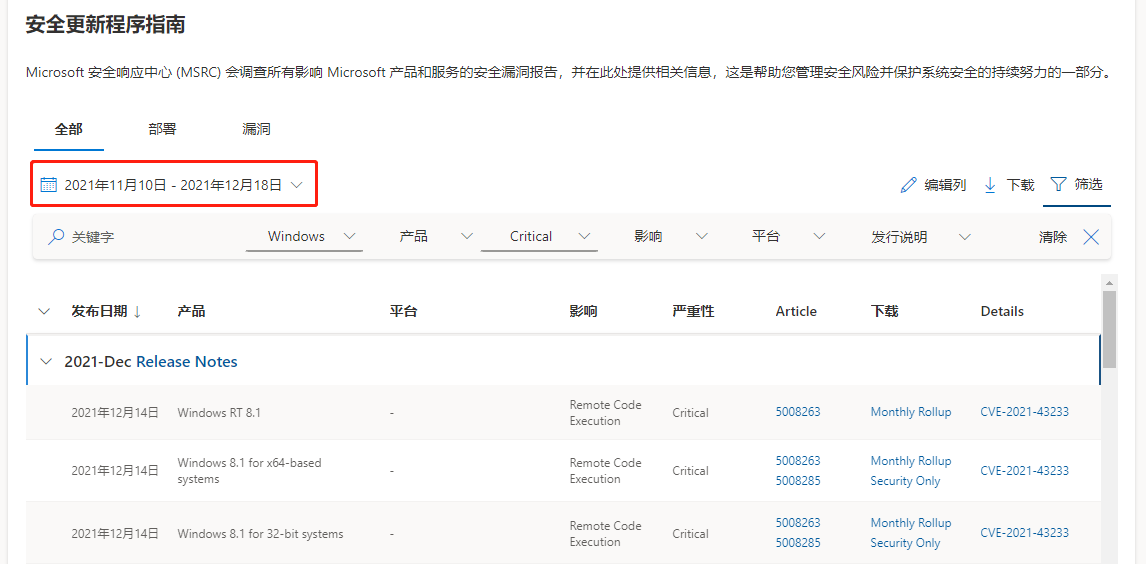The image size is (1146, 564).
Task: Collapse the 2021-Dec group chevron
Action: point(47,361)
